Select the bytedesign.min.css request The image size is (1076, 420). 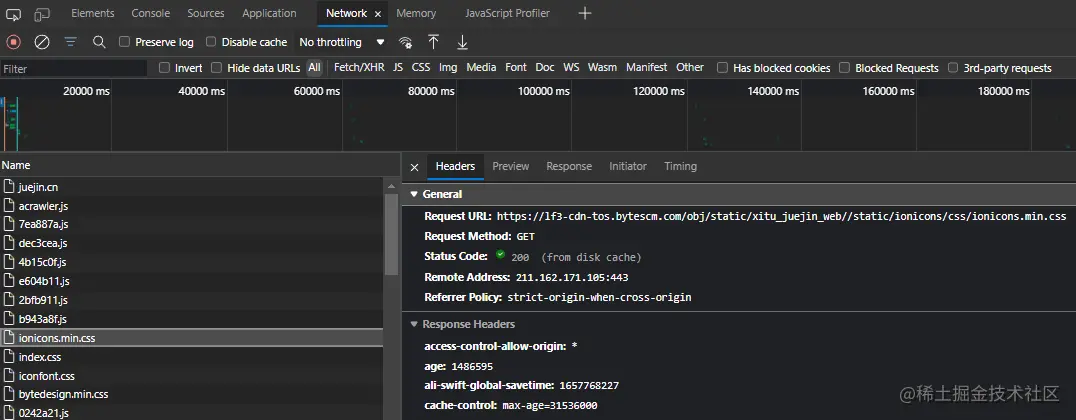[191, 395]
